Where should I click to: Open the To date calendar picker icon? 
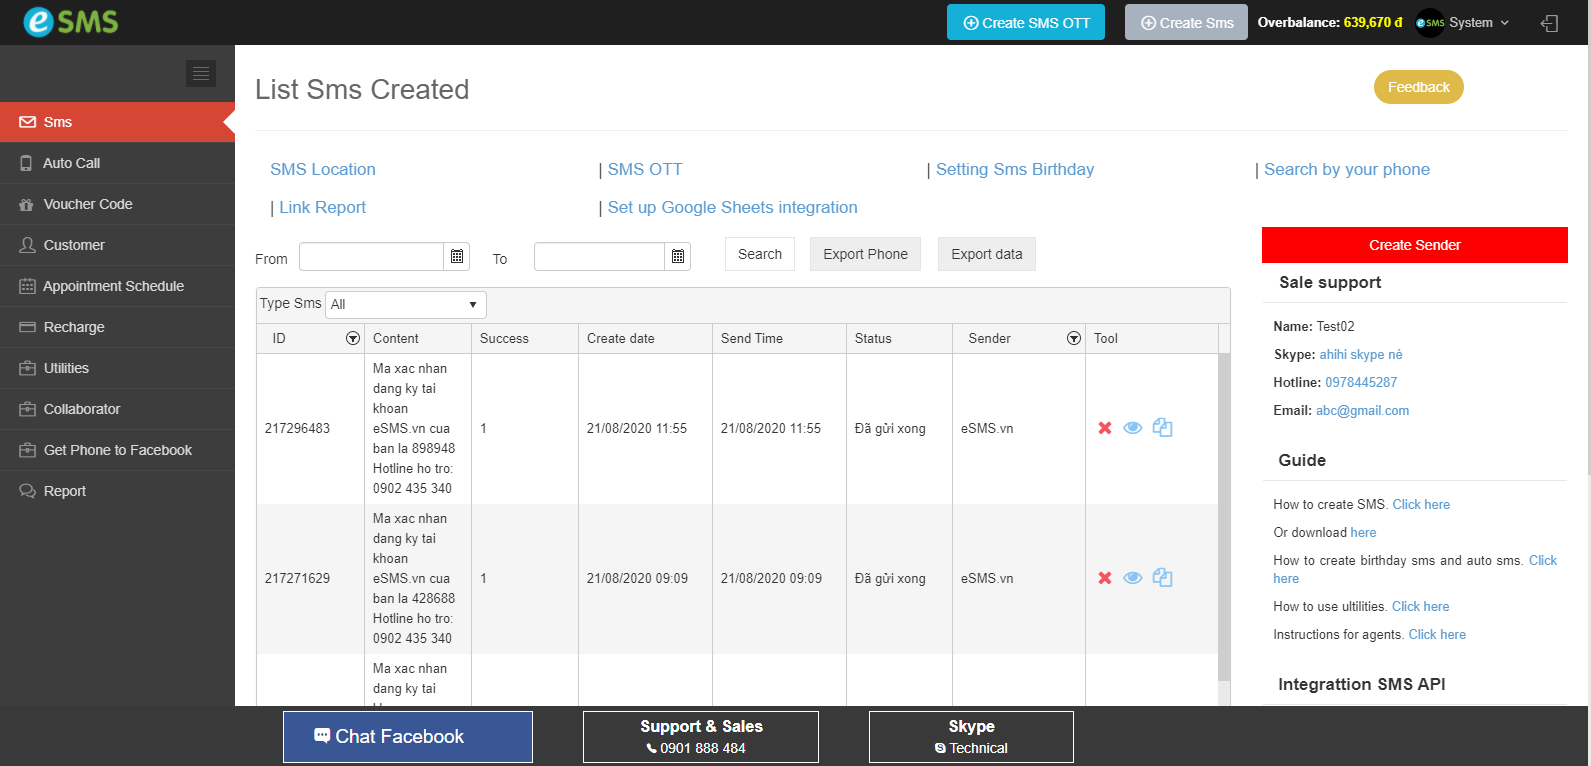pyautogui.click(x=678, y=257)
